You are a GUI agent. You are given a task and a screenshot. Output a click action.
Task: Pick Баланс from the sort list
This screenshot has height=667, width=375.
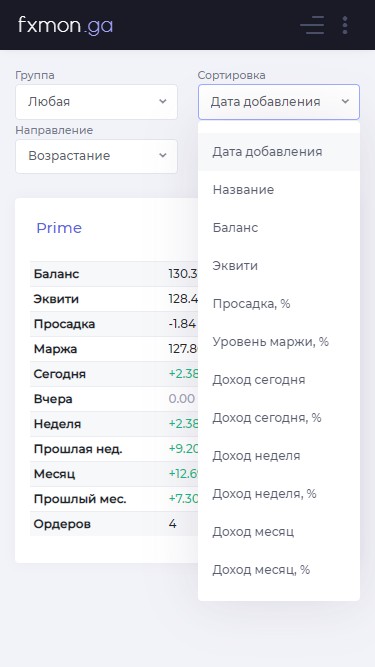279,228
